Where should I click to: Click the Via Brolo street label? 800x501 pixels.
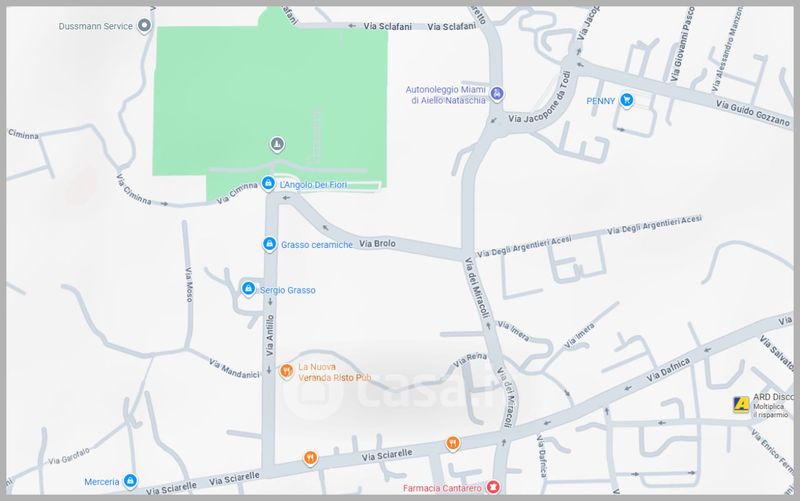pyautogui.click(x=377, y=243)
